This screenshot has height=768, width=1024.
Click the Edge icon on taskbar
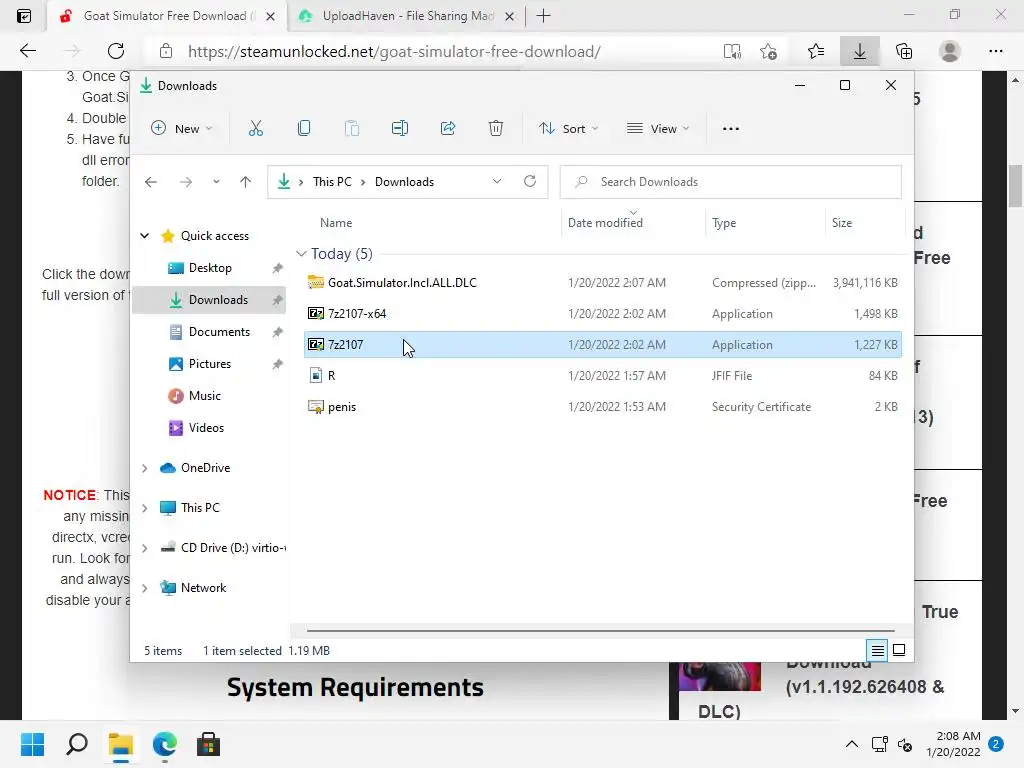165,744
